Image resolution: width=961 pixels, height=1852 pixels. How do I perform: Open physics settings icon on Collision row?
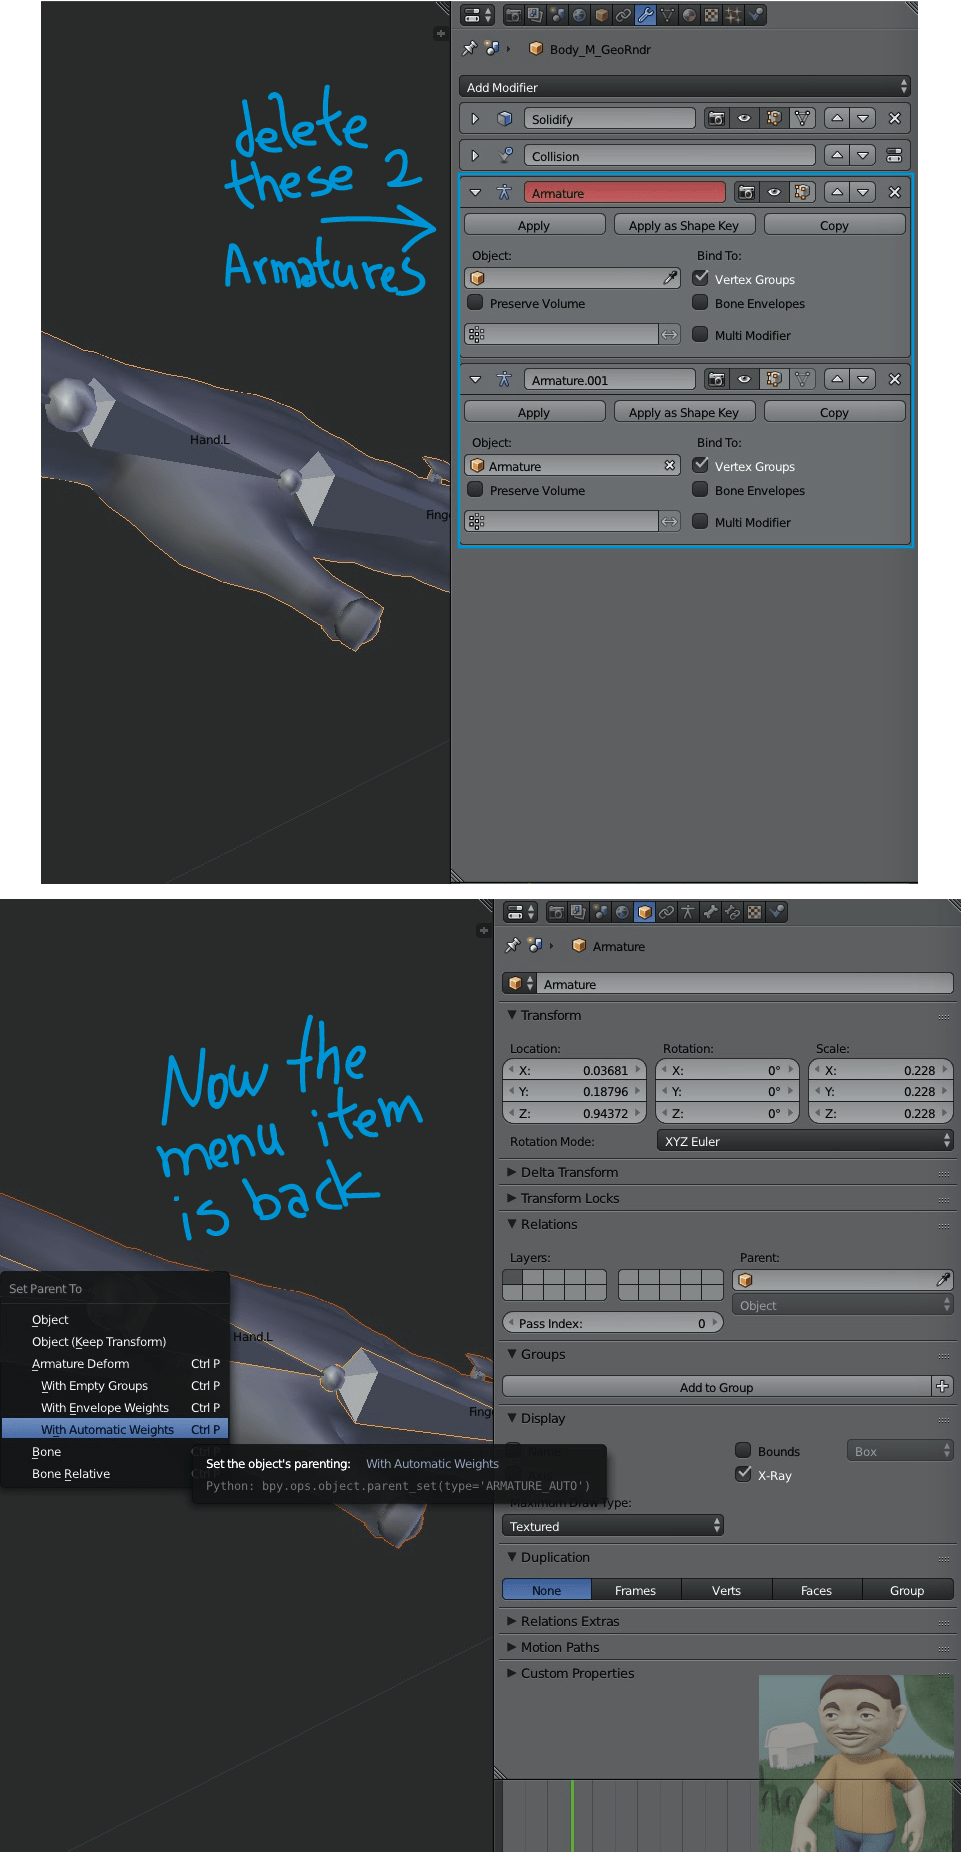(x=895, y=155)
